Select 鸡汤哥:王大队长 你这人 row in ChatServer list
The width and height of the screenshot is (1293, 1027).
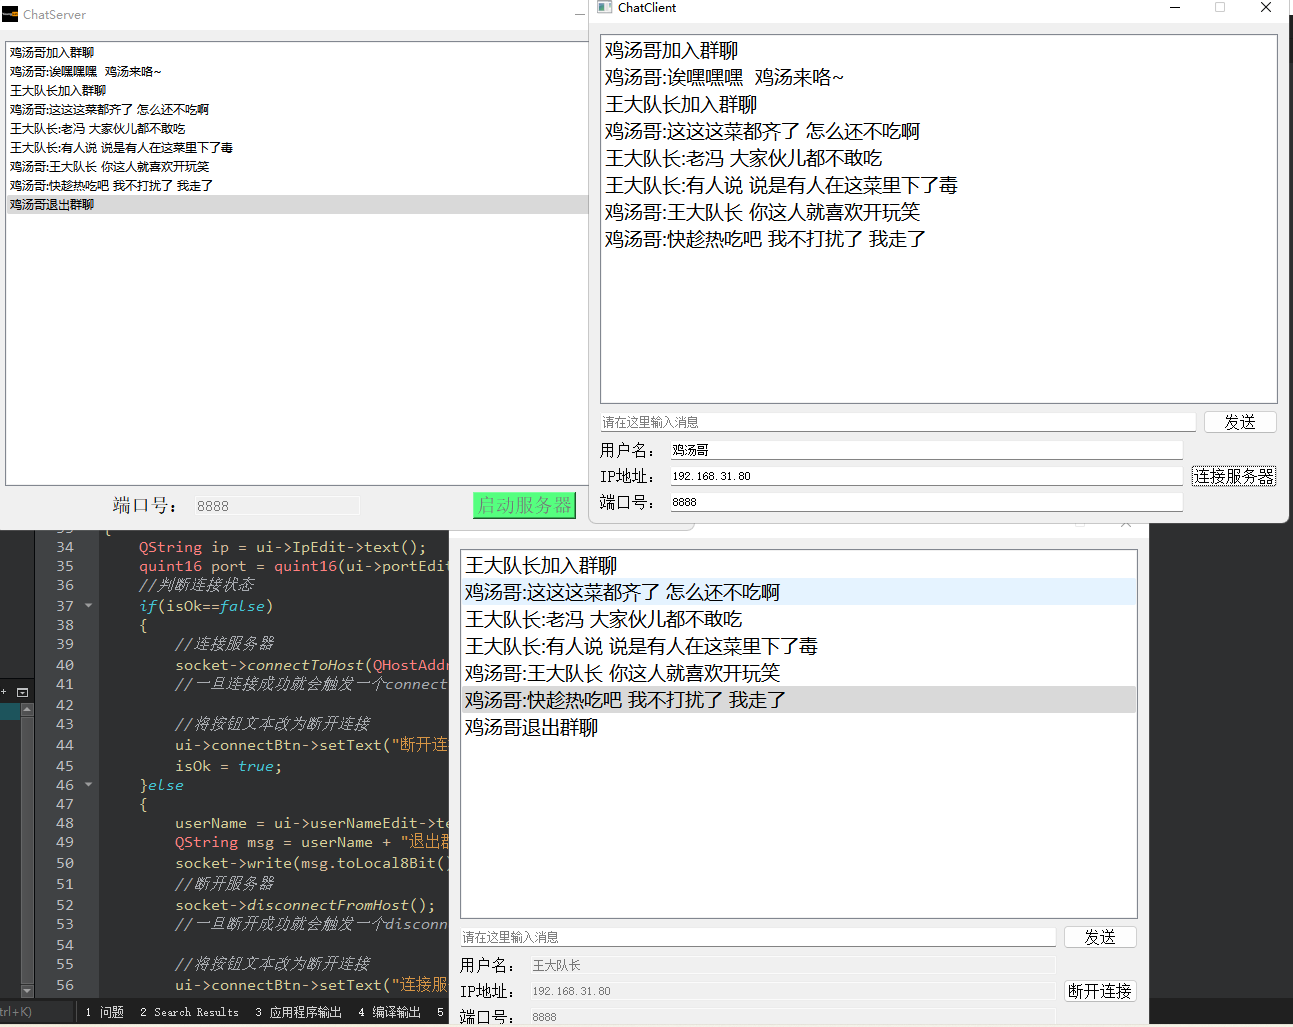[297, 166]
